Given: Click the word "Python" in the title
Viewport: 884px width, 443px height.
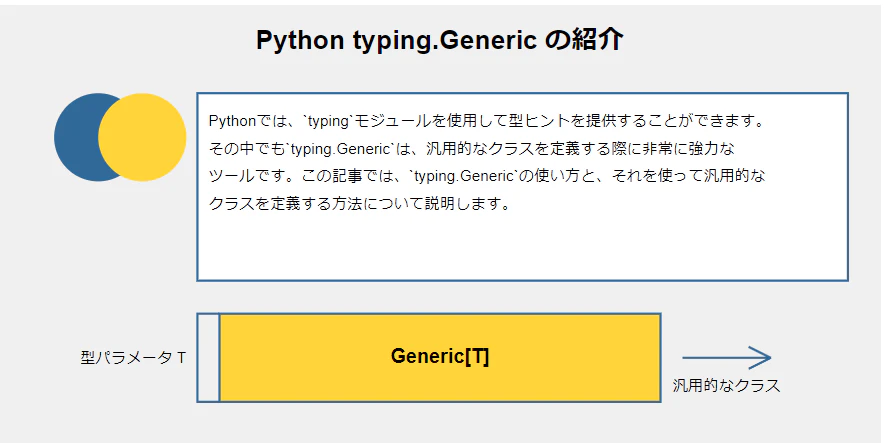Looking at the screenshot, I should tap(301, 40).
